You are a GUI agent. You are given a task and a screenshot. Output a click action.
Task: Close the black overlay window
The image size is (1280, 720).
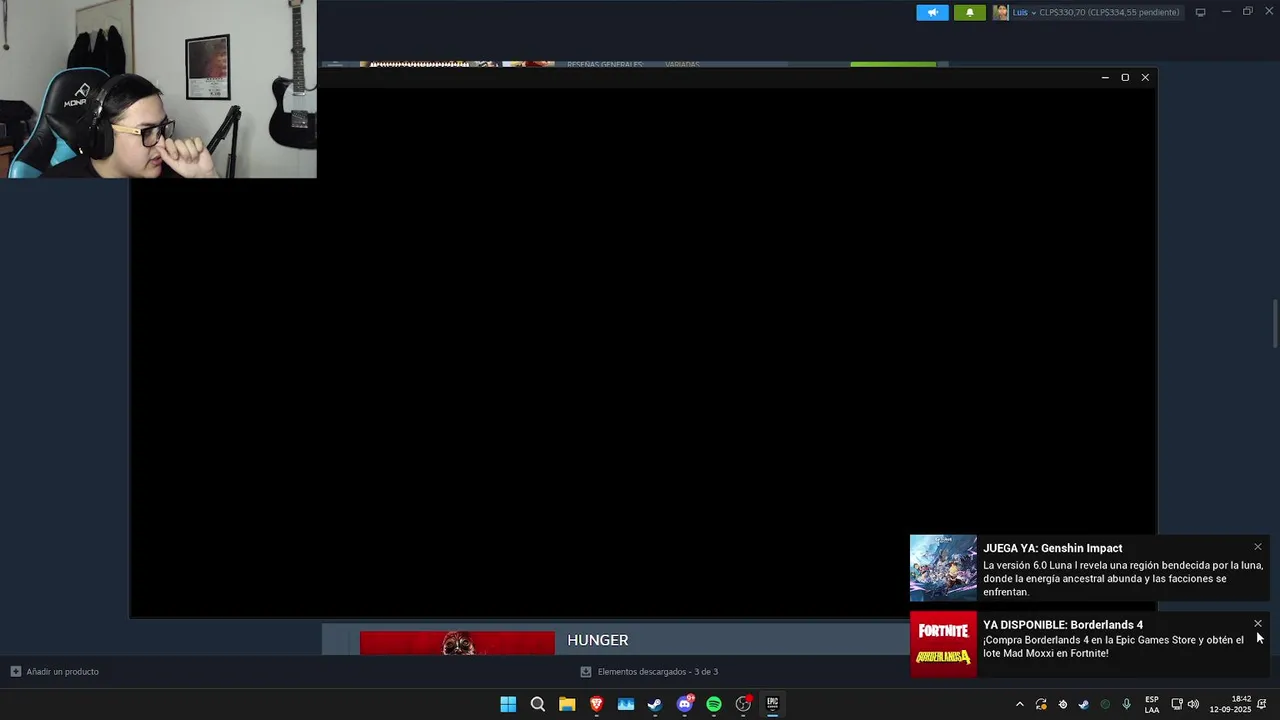tap(1145, 77)
